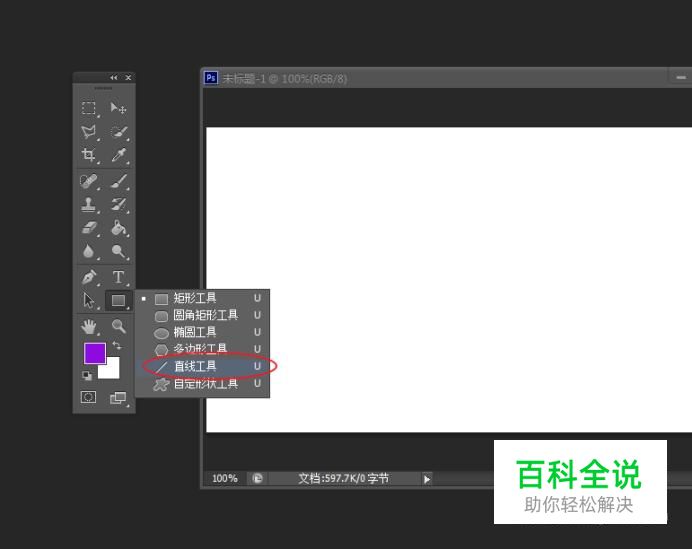Click the Rectangle shape tool in toolbox
The height and width of the screenshot is (549, 692).
pyautogui.click(x=118, y=301)
